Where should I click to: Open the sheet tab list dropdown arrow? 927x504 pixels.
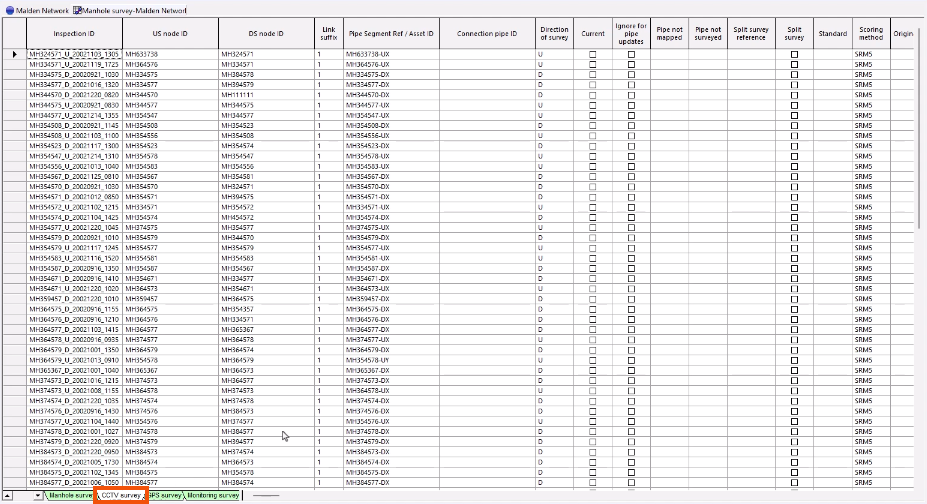click(x=37, y=495)
